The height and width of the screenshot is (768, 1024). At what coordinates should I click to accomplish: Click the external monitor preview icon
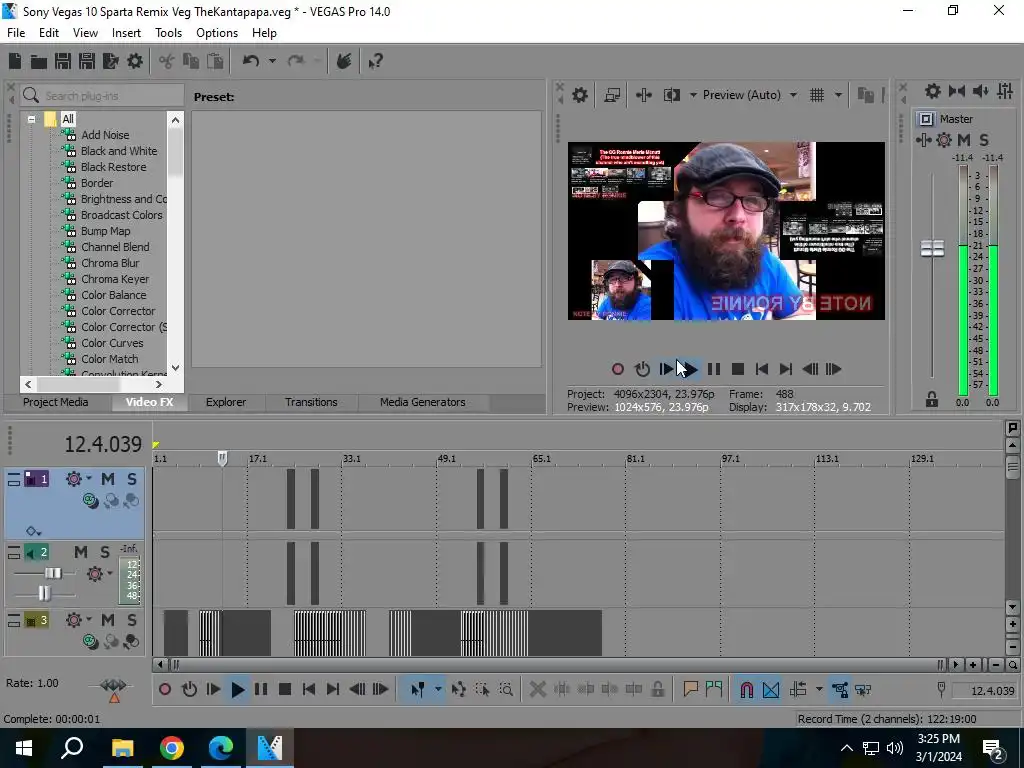pyautogui.click(x=612, y=95)
